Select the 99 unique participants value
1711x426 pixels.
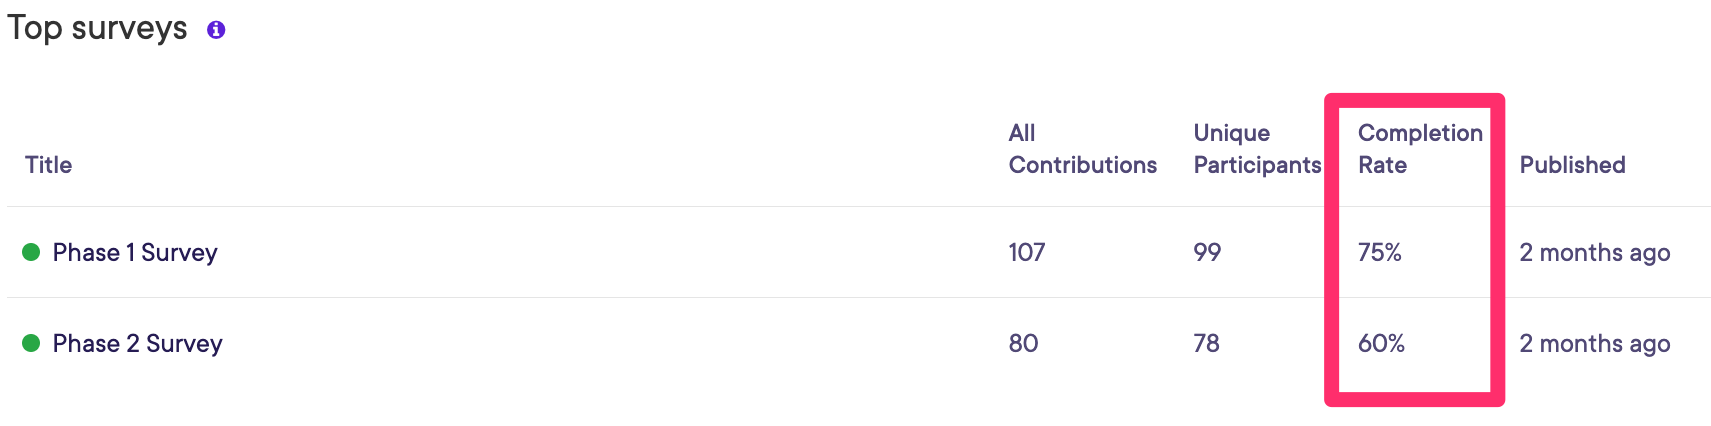click(1207, 252)
